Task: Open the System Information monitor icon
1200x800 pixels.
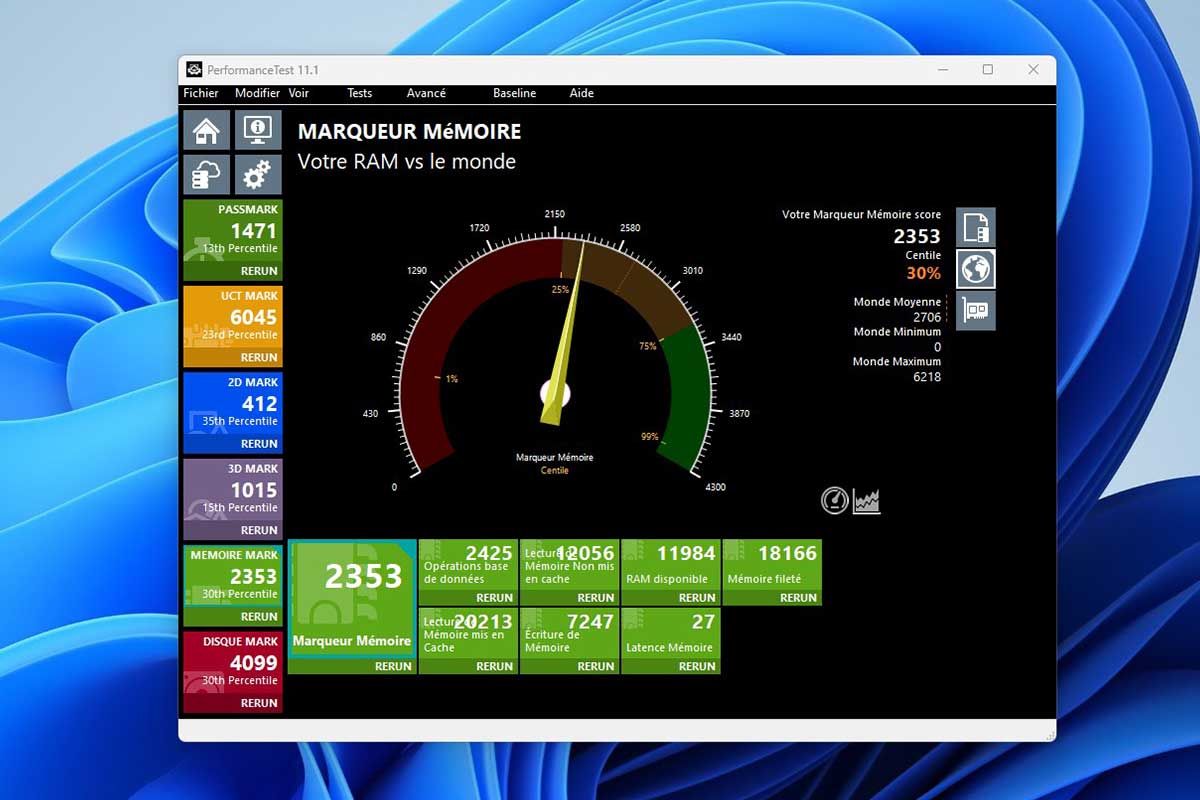Action: [x=258, y=130]
